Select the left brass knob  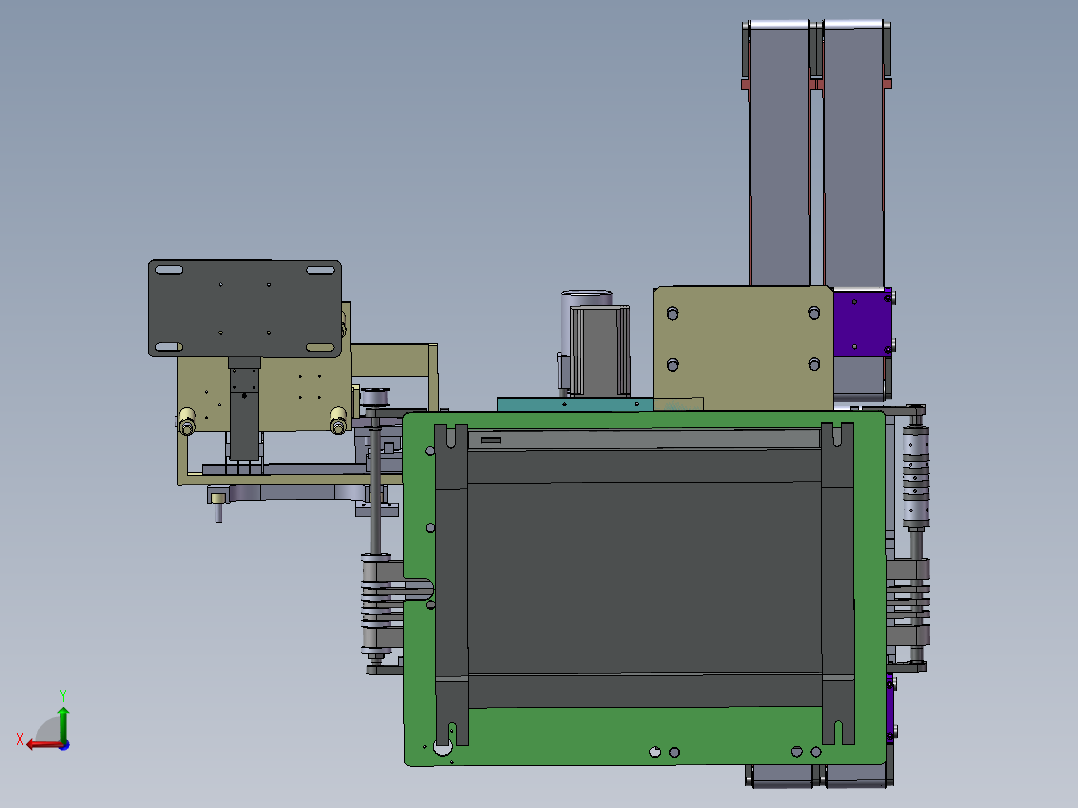coord(187,421)
